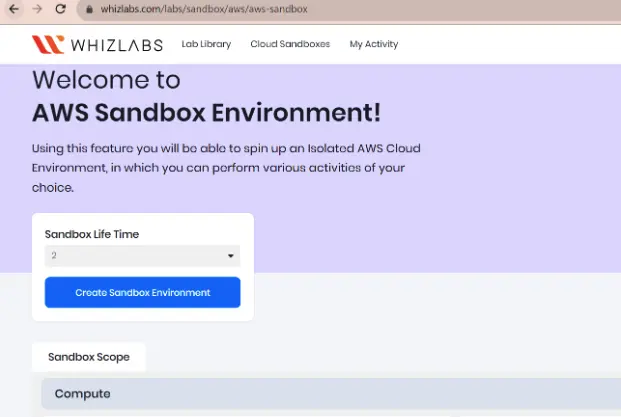The width and height of the screenshot is (621, 417).
Task: Click the padlock site security icon
Action: pos(90,9)
